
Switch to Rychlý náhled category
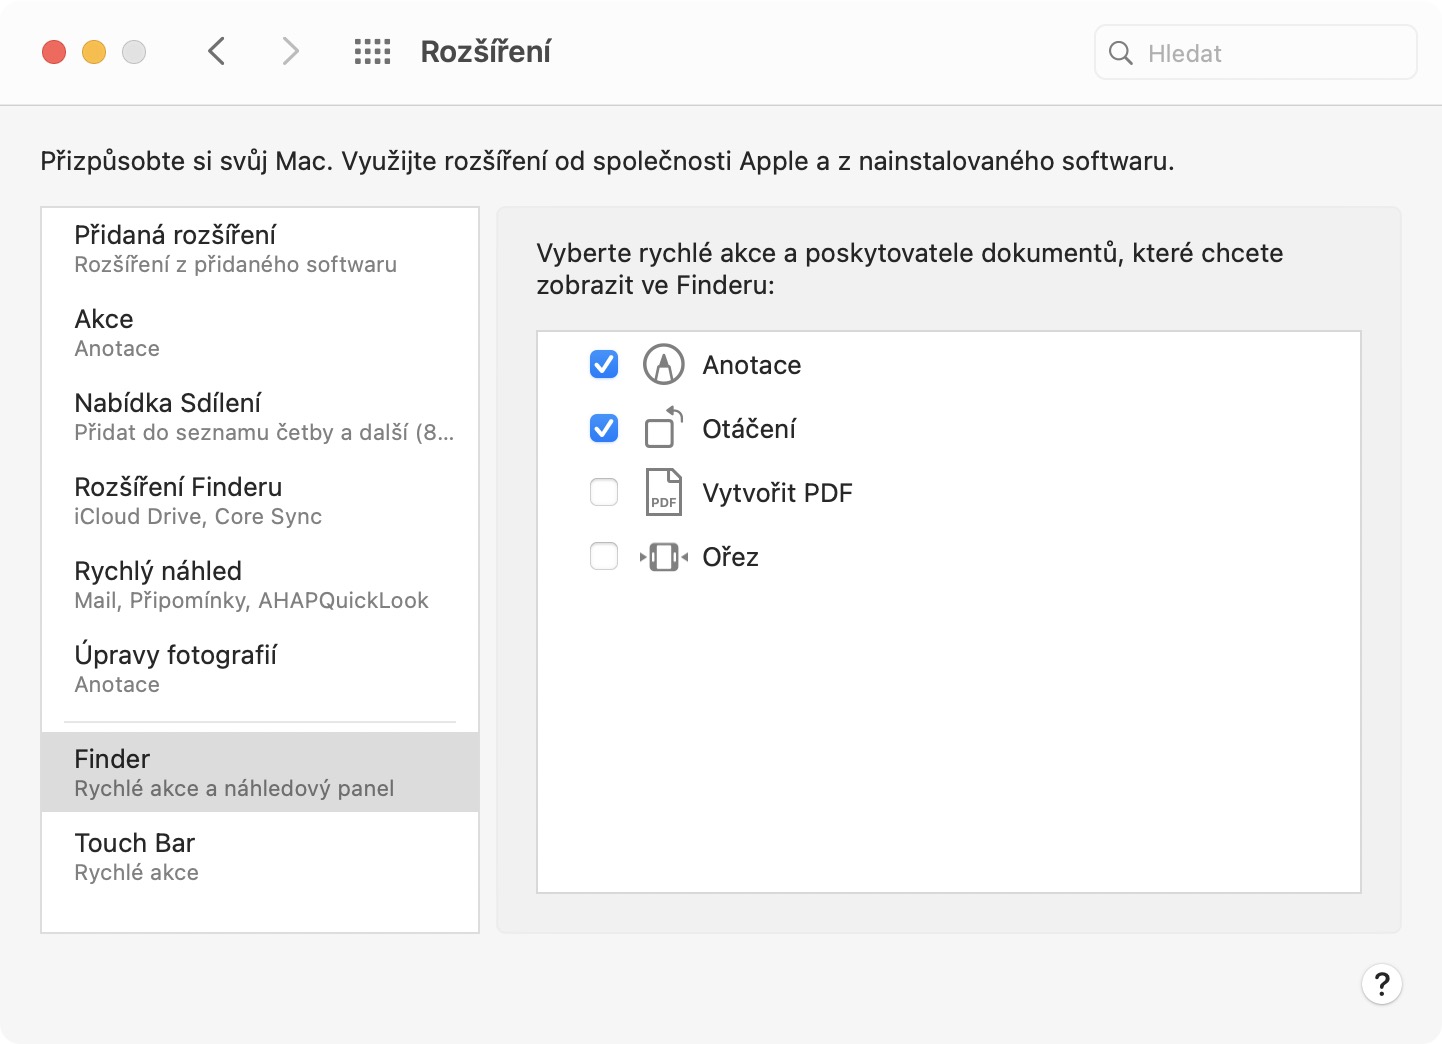pos(260,584)
